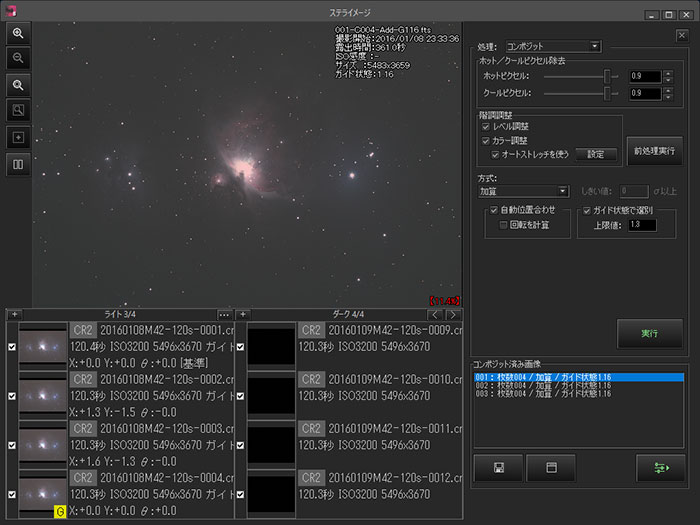Click the split compare view icon
This screenshot has height=525, width=700.
[18, 163]
